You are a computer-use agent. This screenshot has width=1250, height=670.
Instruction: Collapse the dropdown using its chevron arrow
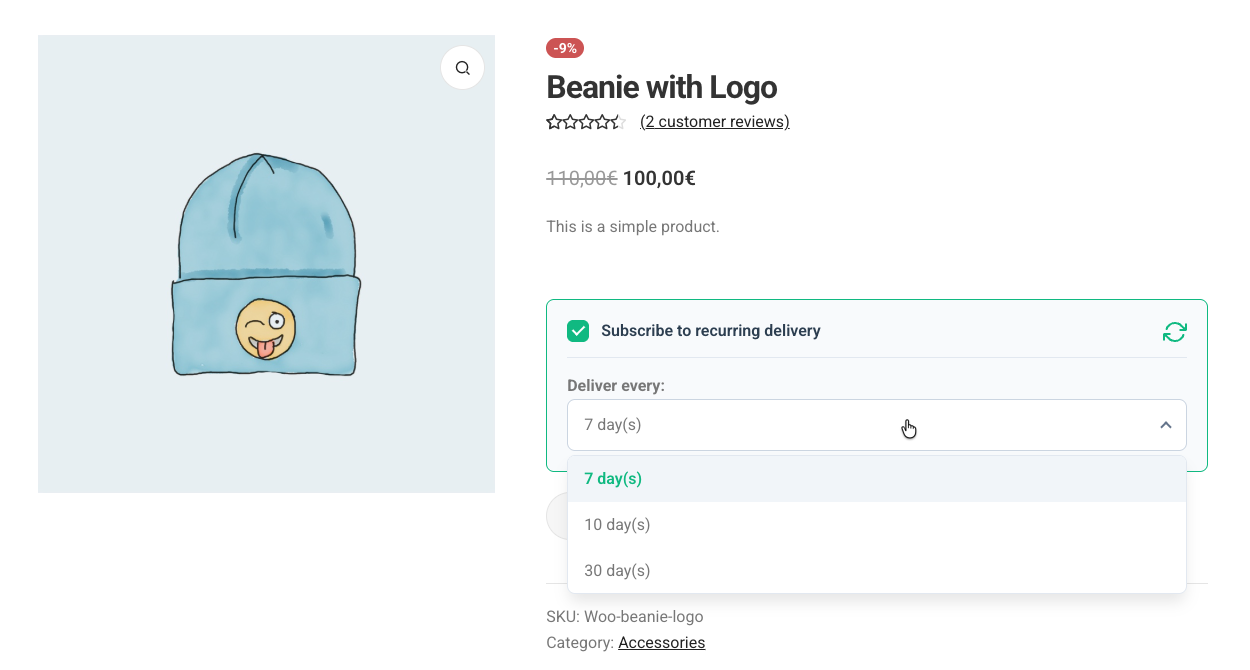coord(1165,425)
